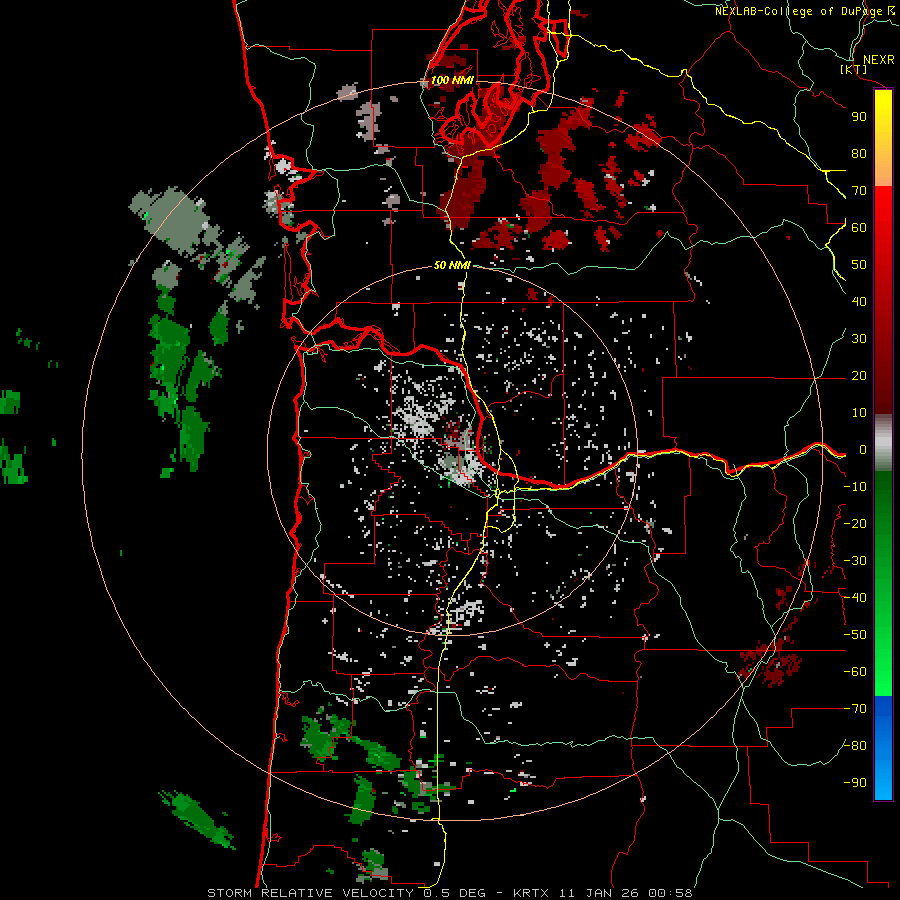The image size is (900, 900).
Task: Click the -20 knot scale label
Action: pyautogui.click(x=855, y=524)
